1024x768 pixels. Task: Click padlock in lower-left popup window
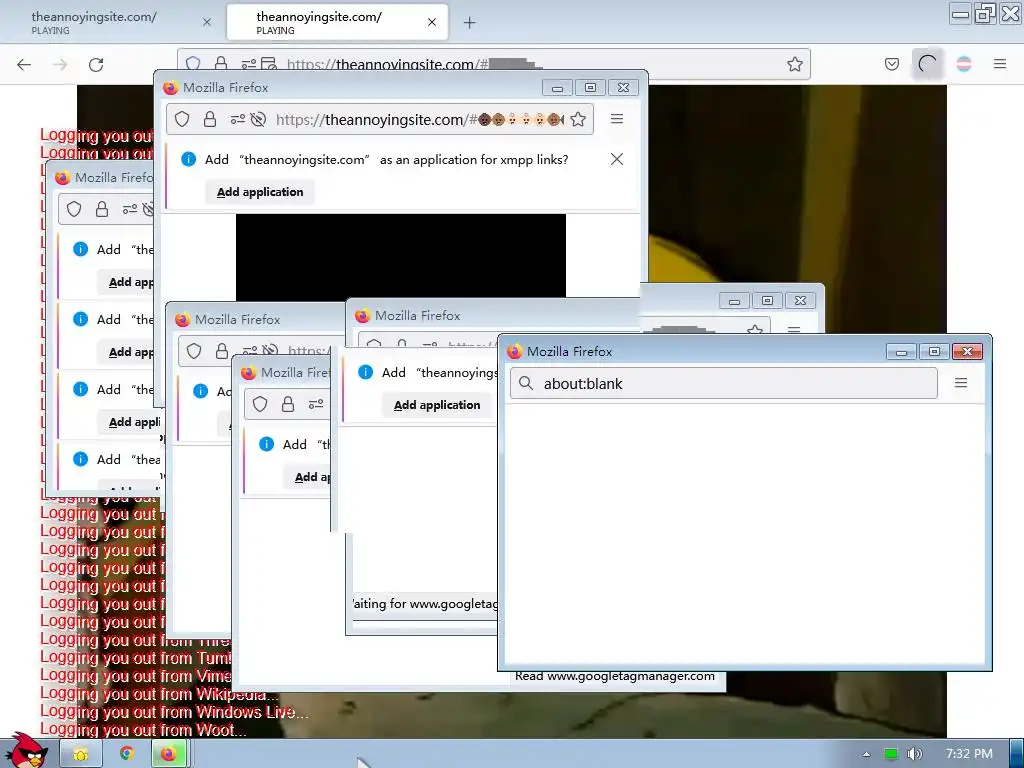[x=222, y=351]
